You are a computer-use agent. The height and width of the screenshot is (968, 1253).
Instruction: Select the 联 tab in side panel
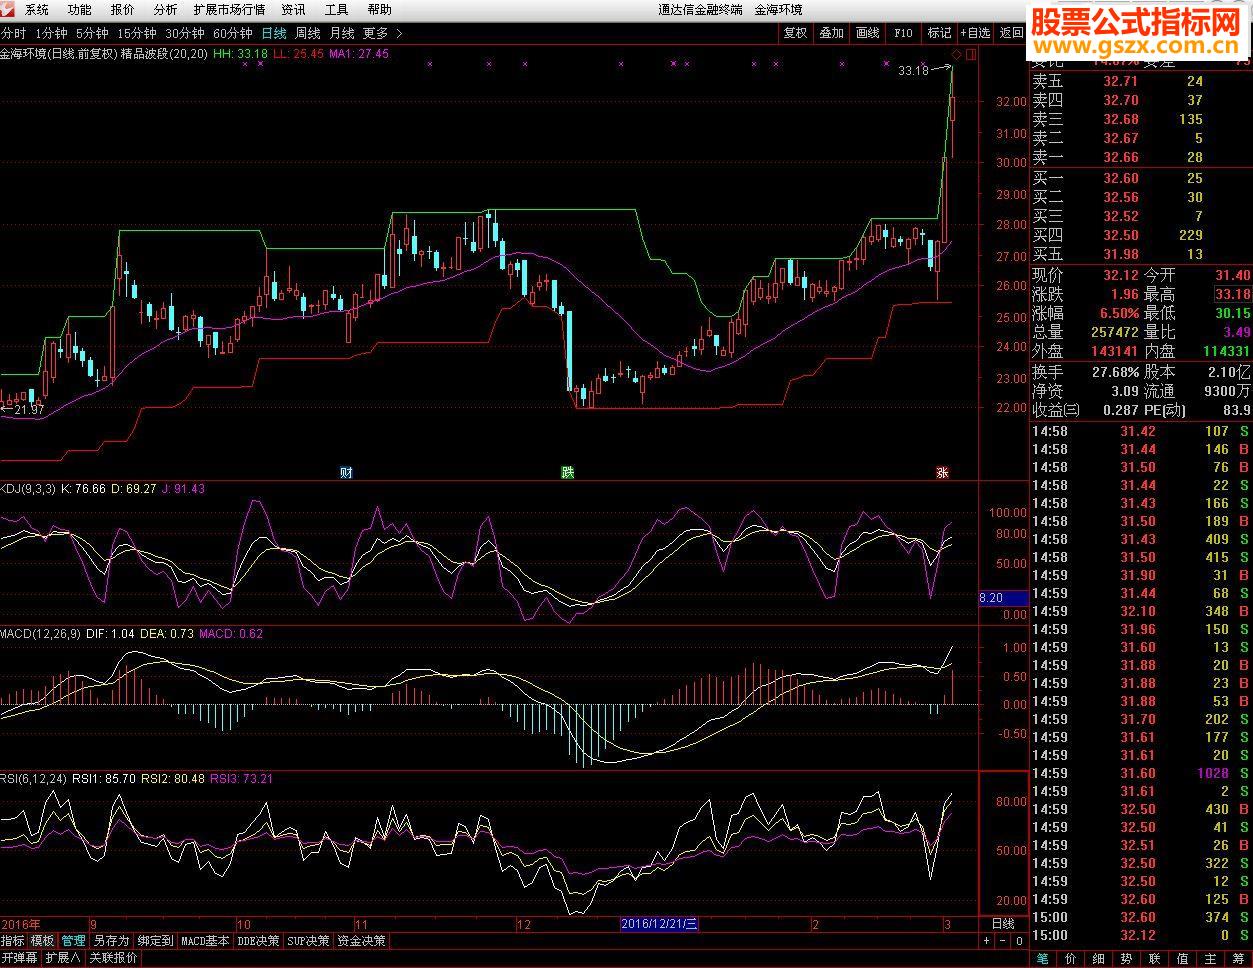click(1154, 958)
